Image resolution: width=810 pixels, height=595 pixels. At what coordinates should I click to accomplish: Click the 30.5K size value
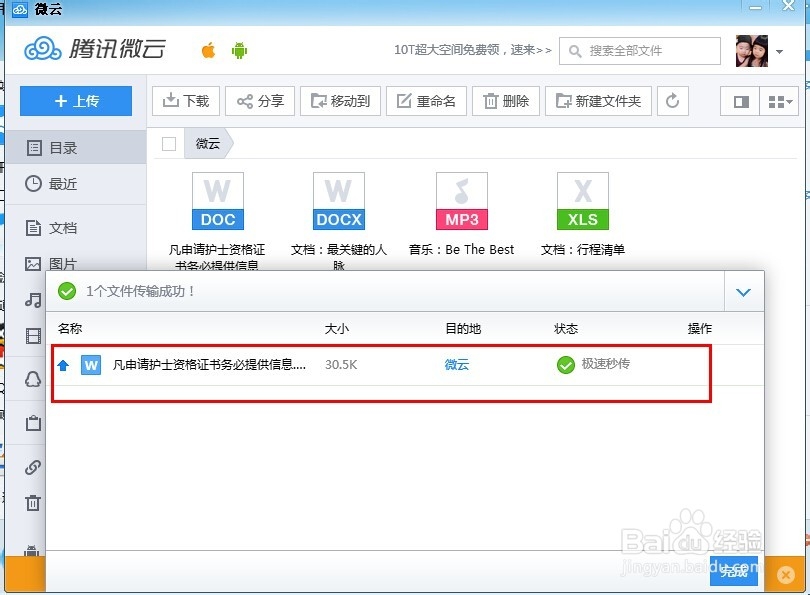341,365
